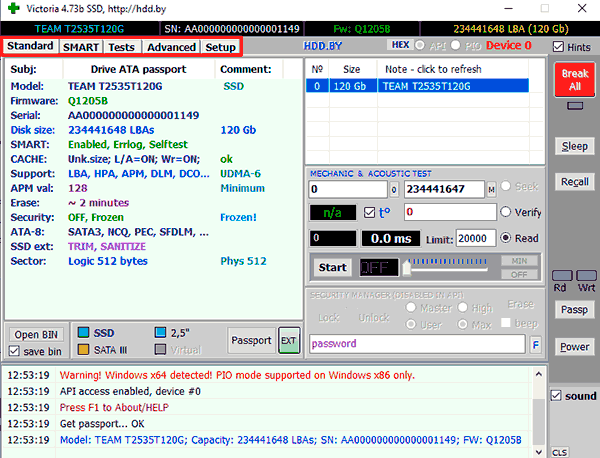
Task: Click the start LBA field containing 0
Action: 348,189
